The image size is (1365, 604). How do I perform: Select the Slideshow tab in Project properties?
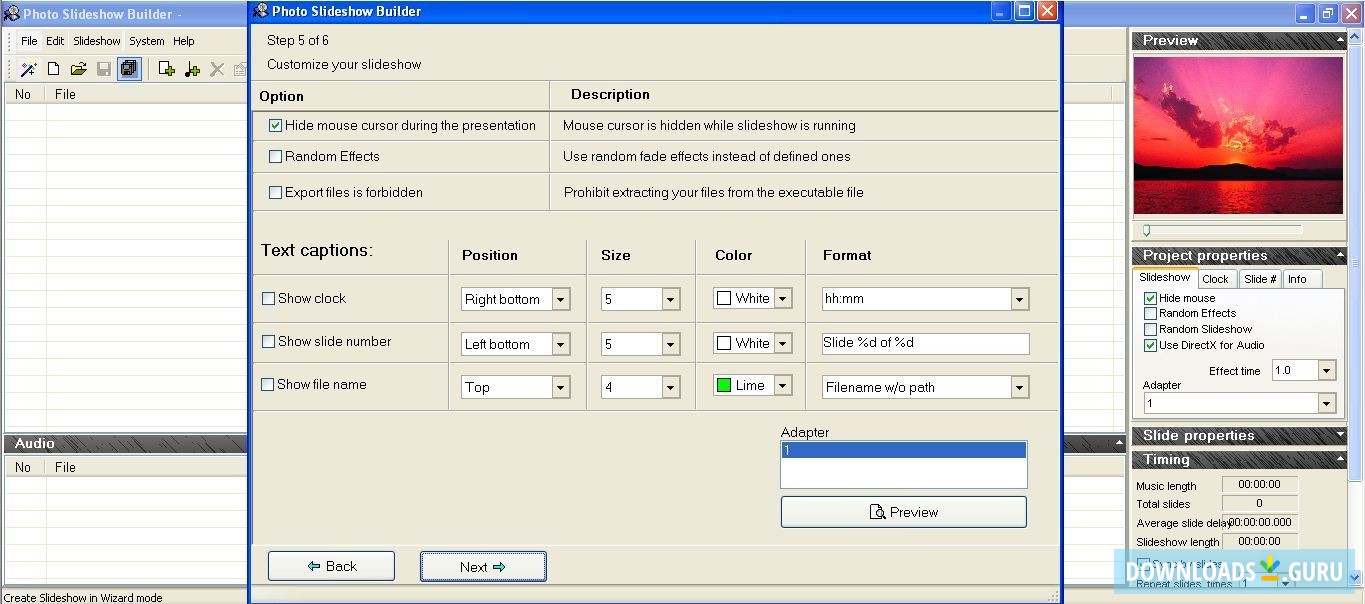(1165, 277)
